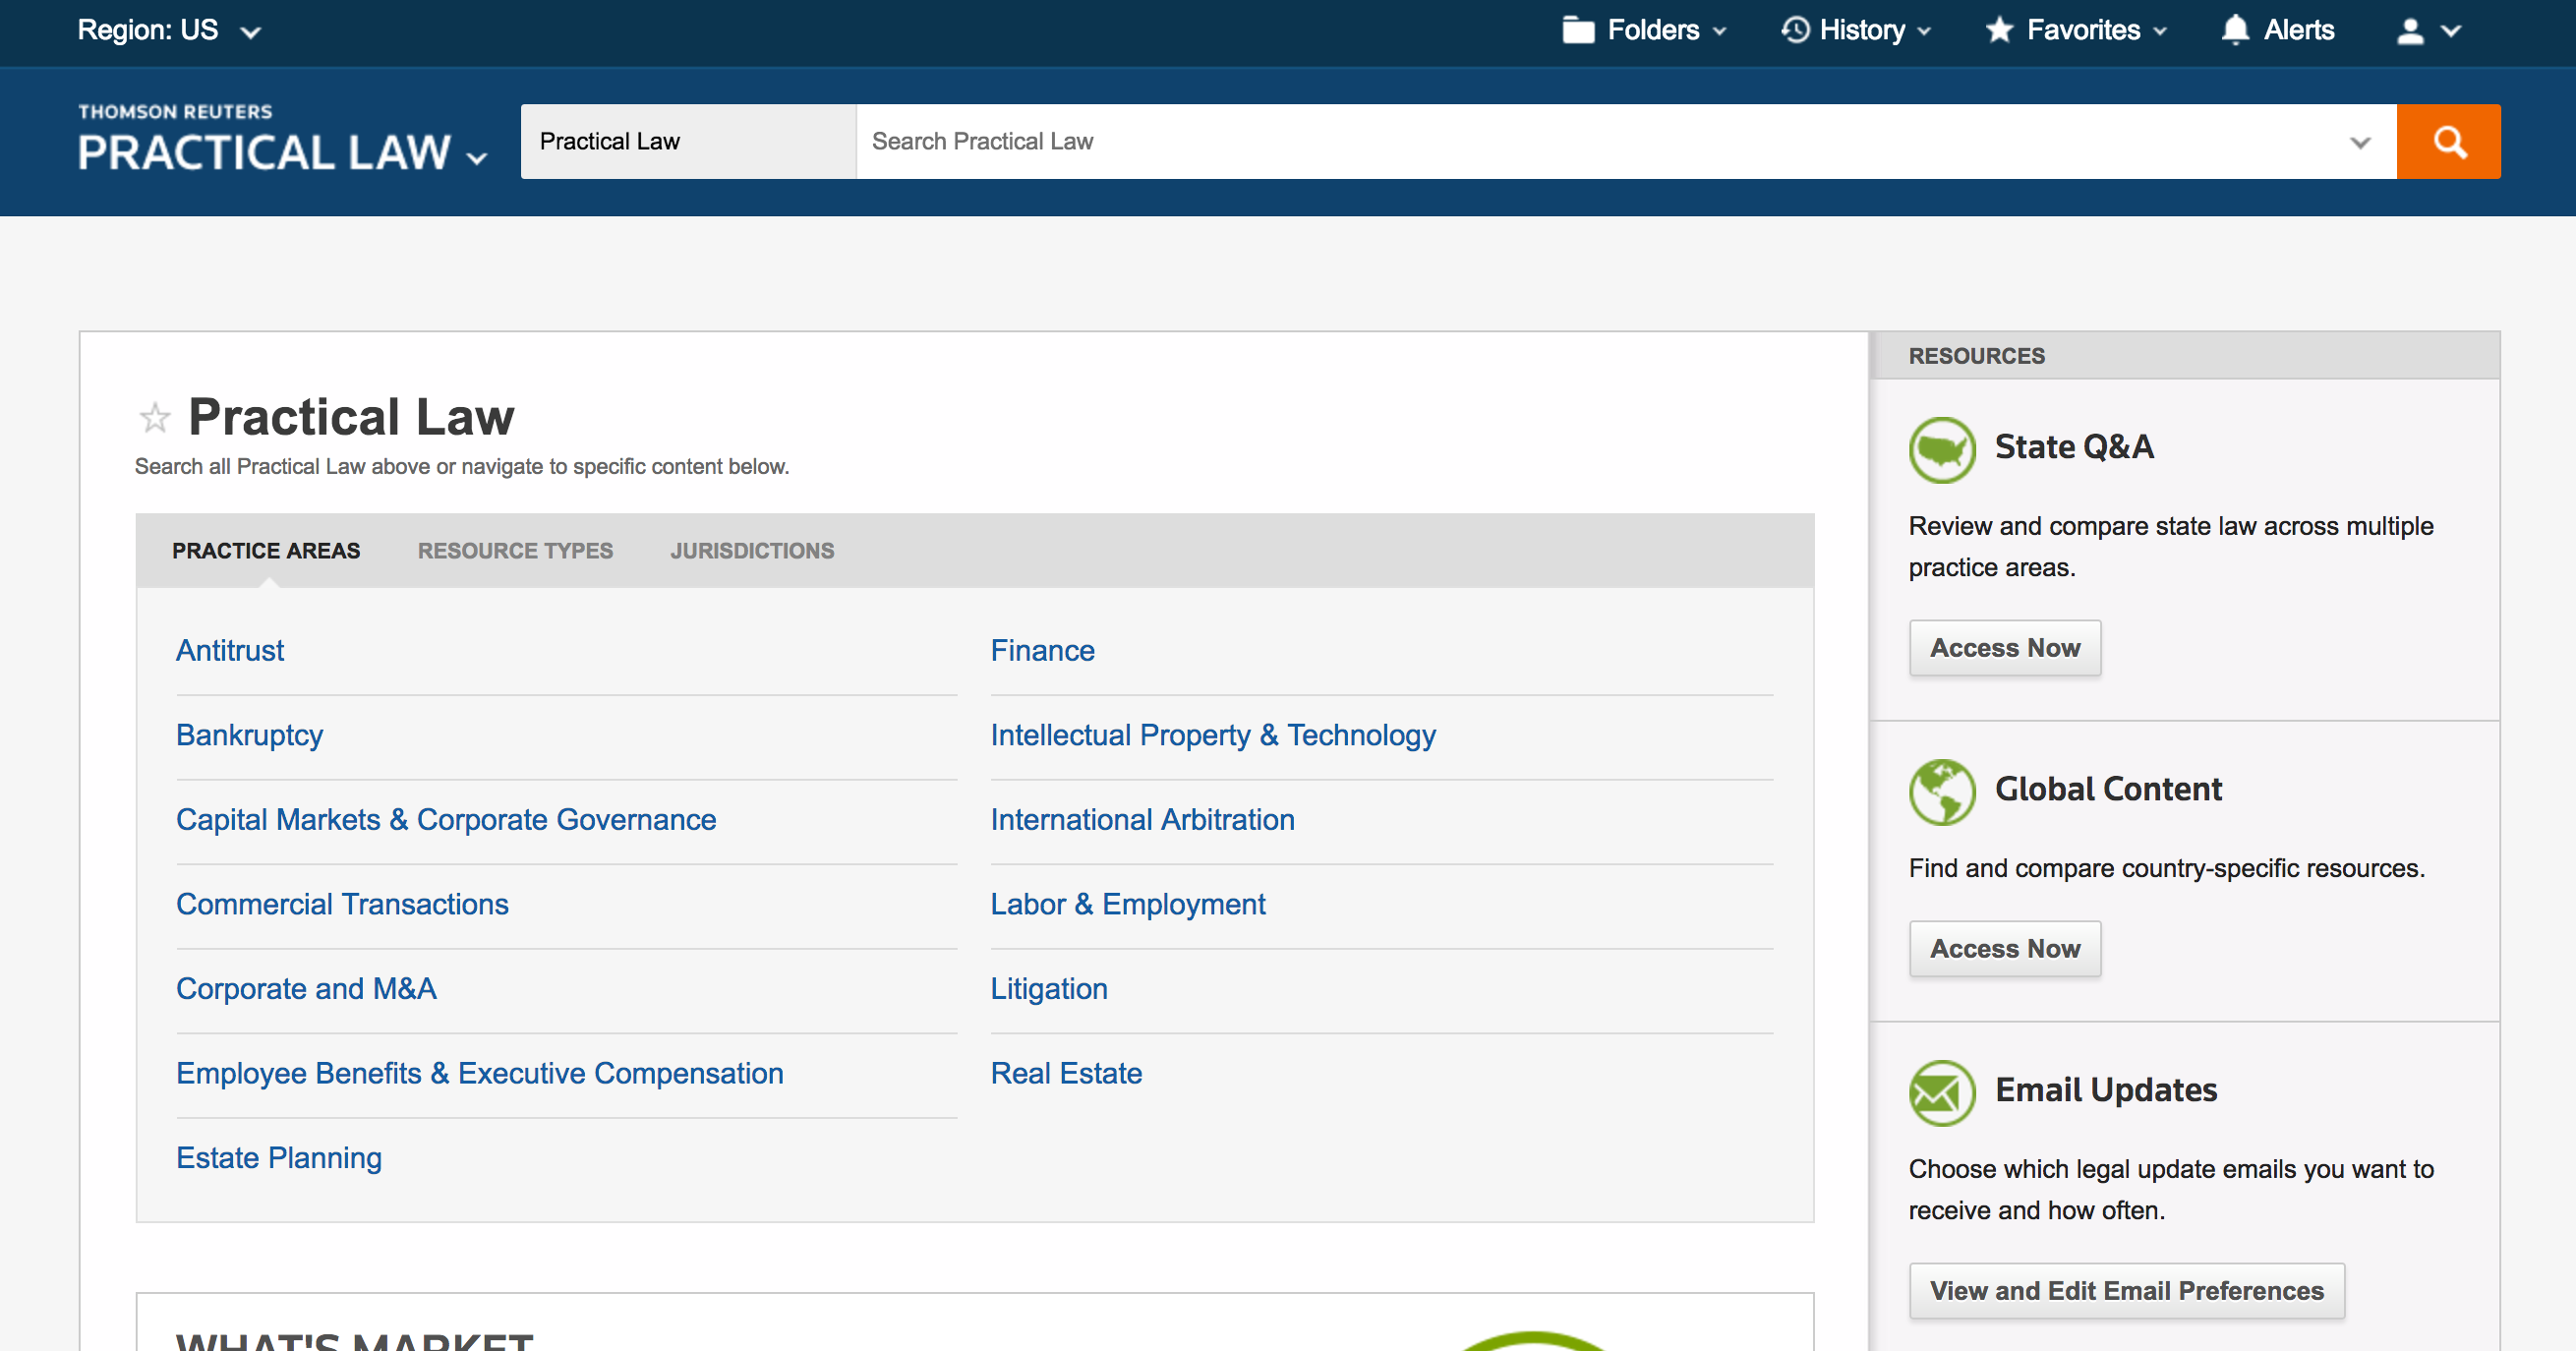Open the Estate Planning link
Image resolution: width=2576 pixels, height=1351 pixels.
coord(279,1157)
